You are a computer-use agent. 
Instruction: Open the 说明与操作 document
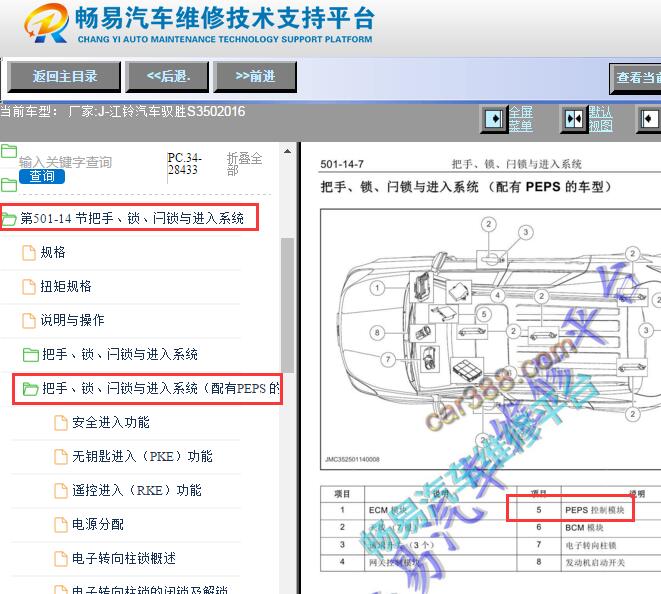[x=73, y=320]
